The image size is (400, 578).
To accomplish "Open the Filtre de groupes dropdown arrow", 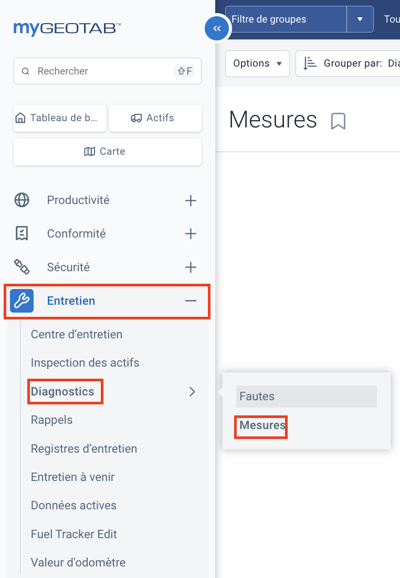I will (x=360, y=19).
